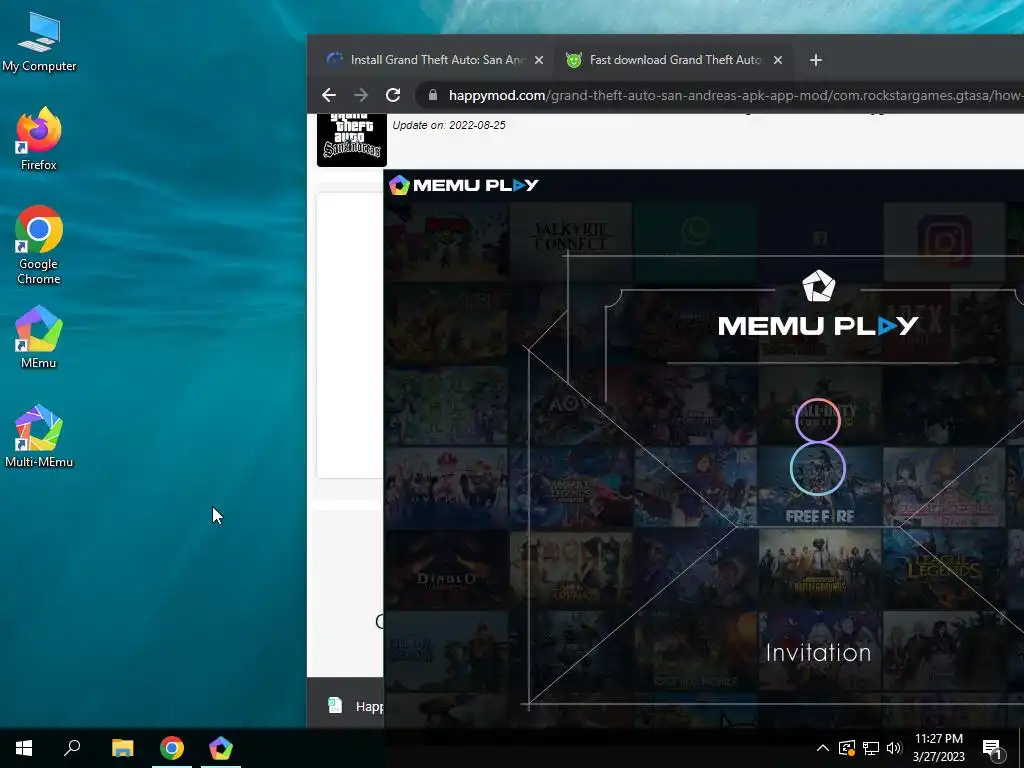This screenshot has height=768, width=1024.
Task: Open the notification center icon
Action: [993, 748]
